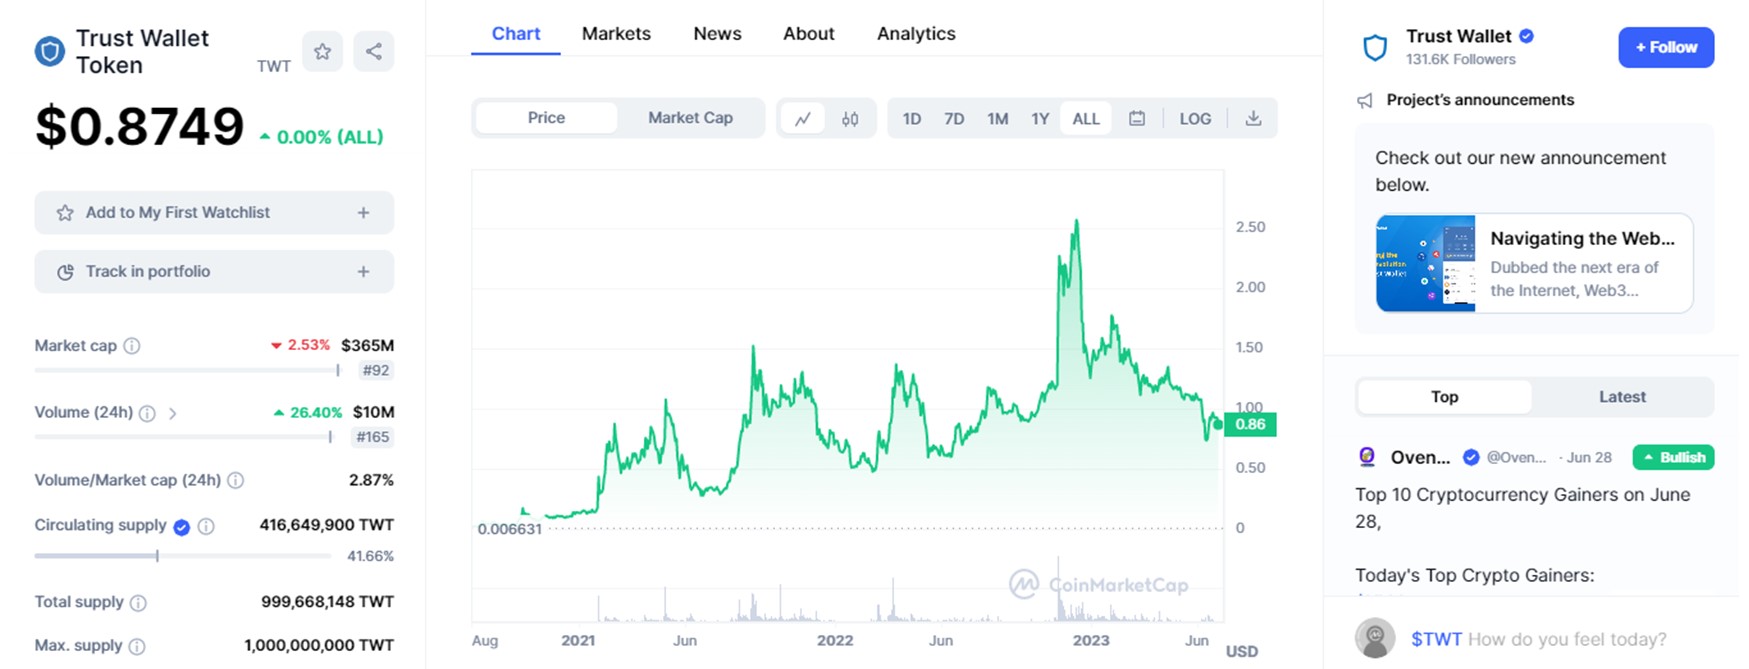
Task: Click Market cap info icon
Action: point(132,346)
